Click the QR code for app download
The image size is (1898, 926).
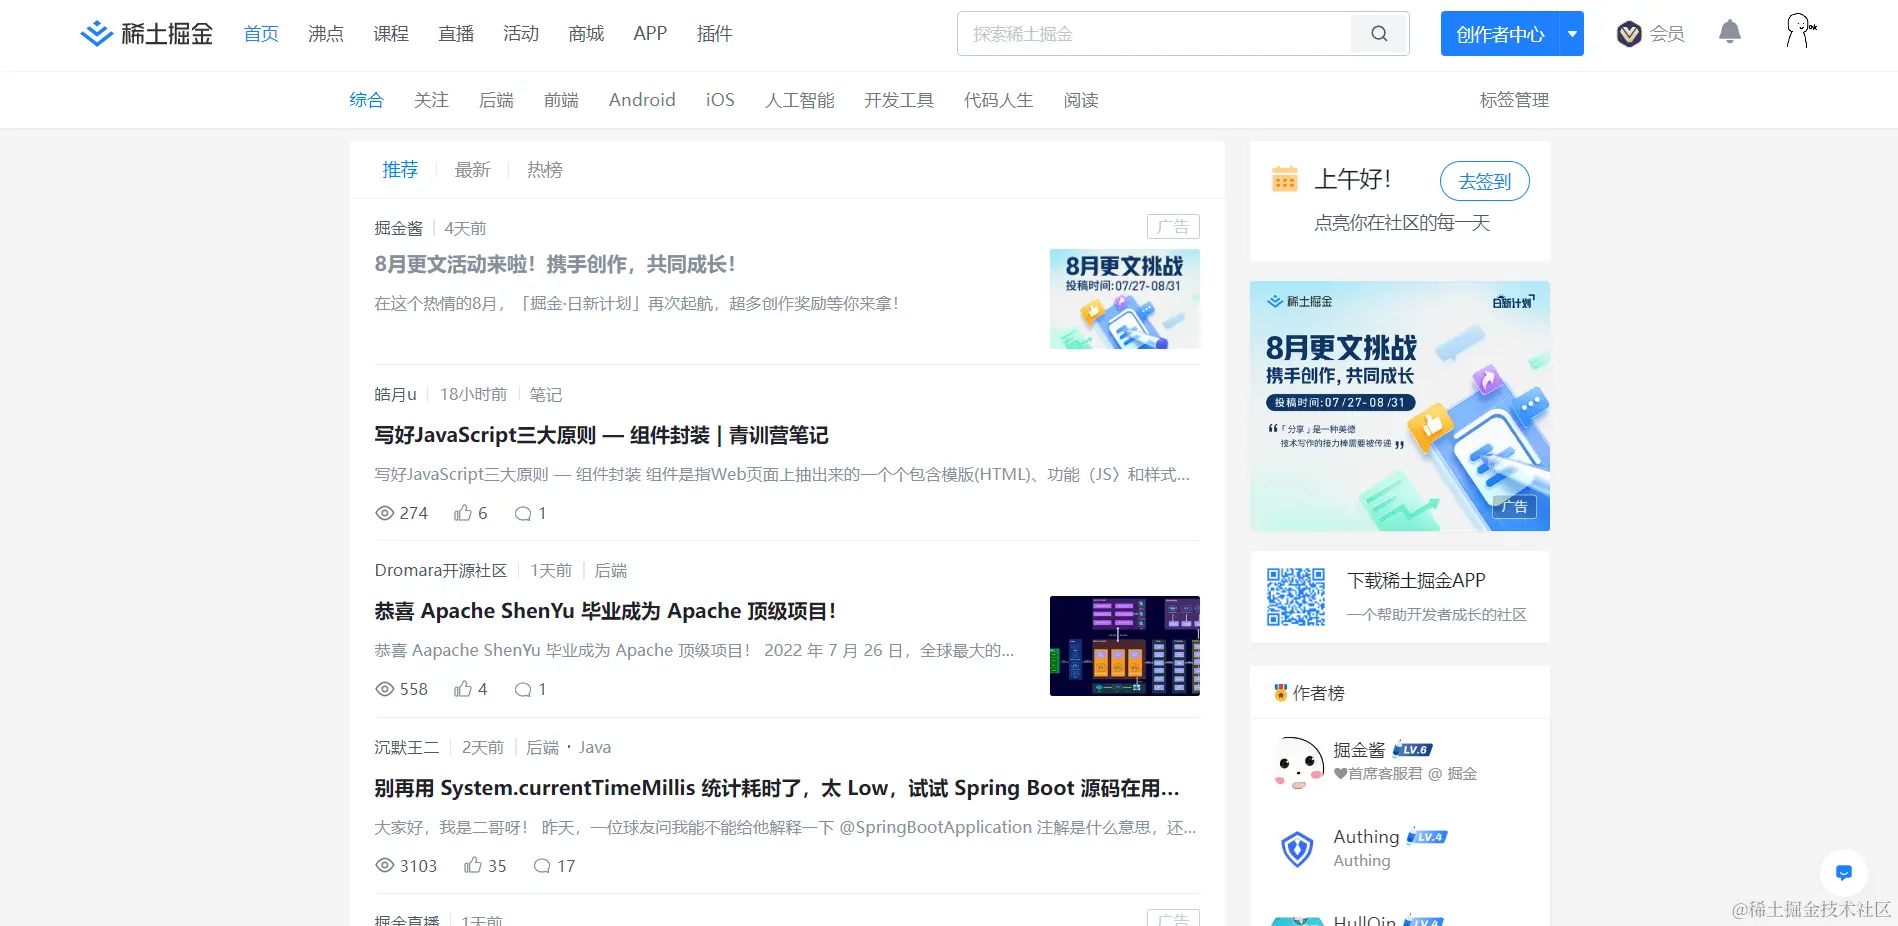coord(1296,597)
